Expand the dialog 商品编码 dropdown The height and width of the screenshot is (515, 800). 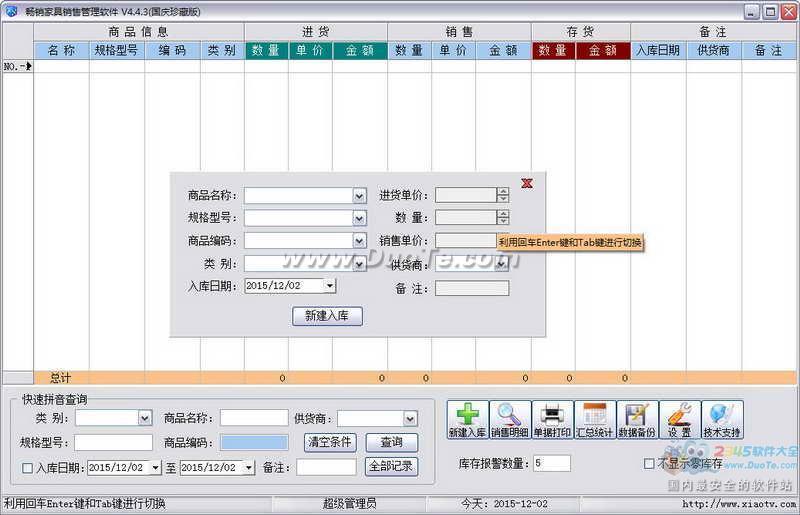(359, 241)
